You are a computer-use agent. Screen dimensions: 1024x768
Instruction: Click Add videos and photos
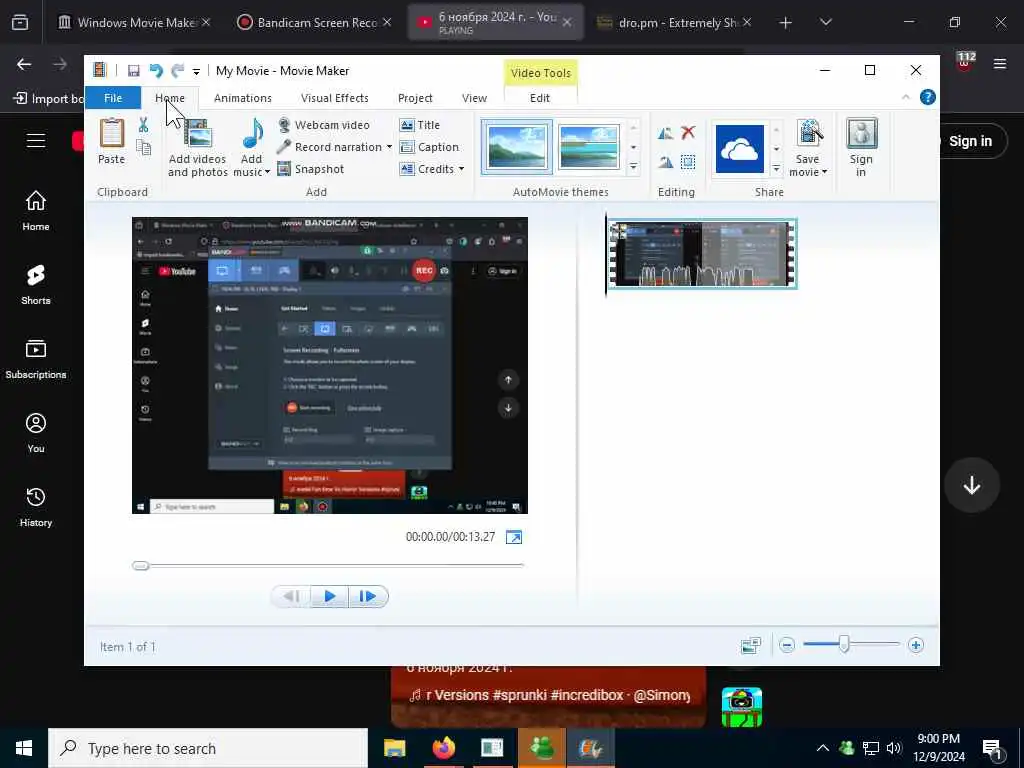197,148
